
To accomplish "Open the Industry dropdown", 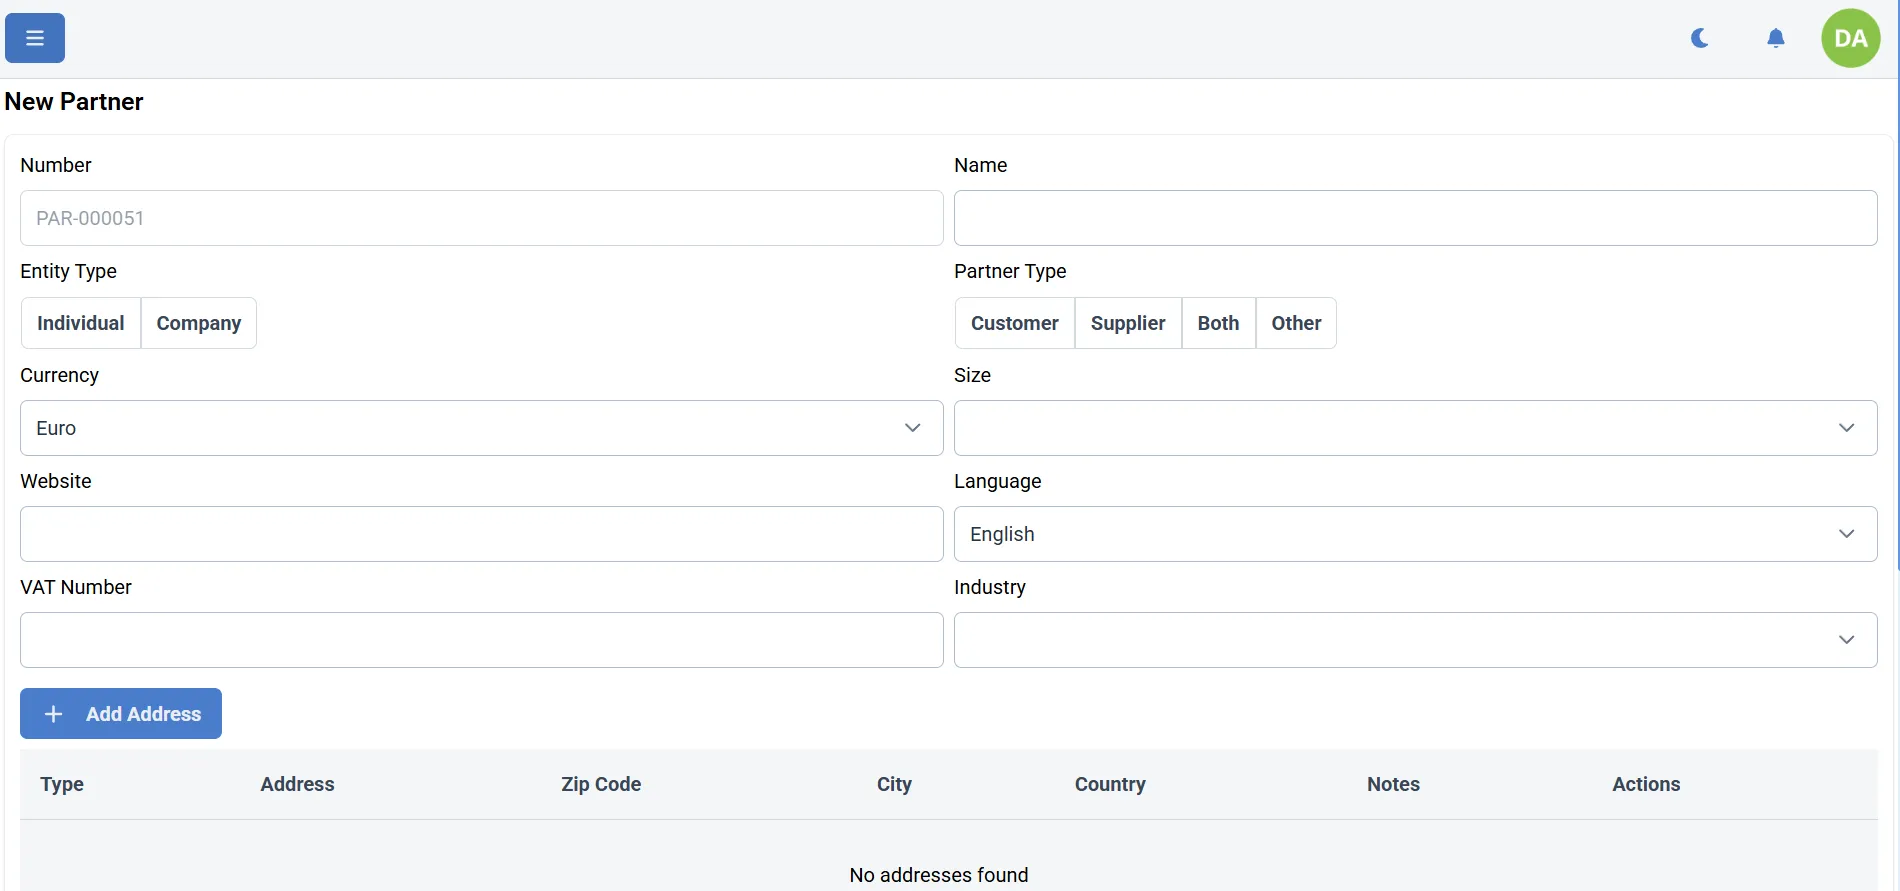I will pyautogui.click(x=1415, y=640).
